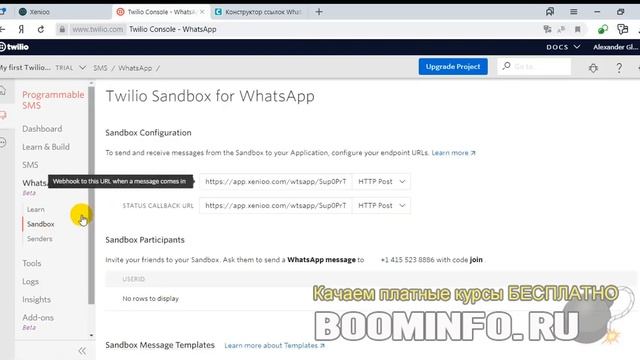
Task: Open Insights in the sidebar
Action: (36, 300)
